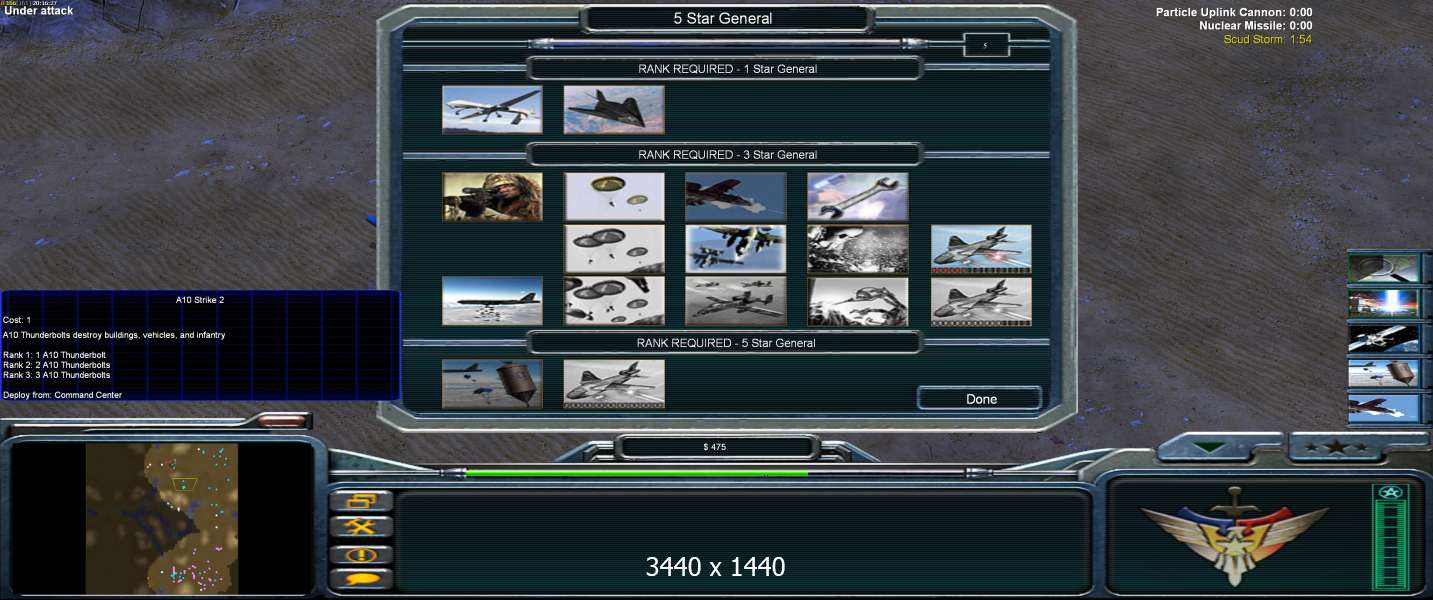Pick the single-parachute Paradrop rank 1 upgrade
1433x600 pixels.
coord(614,197)
